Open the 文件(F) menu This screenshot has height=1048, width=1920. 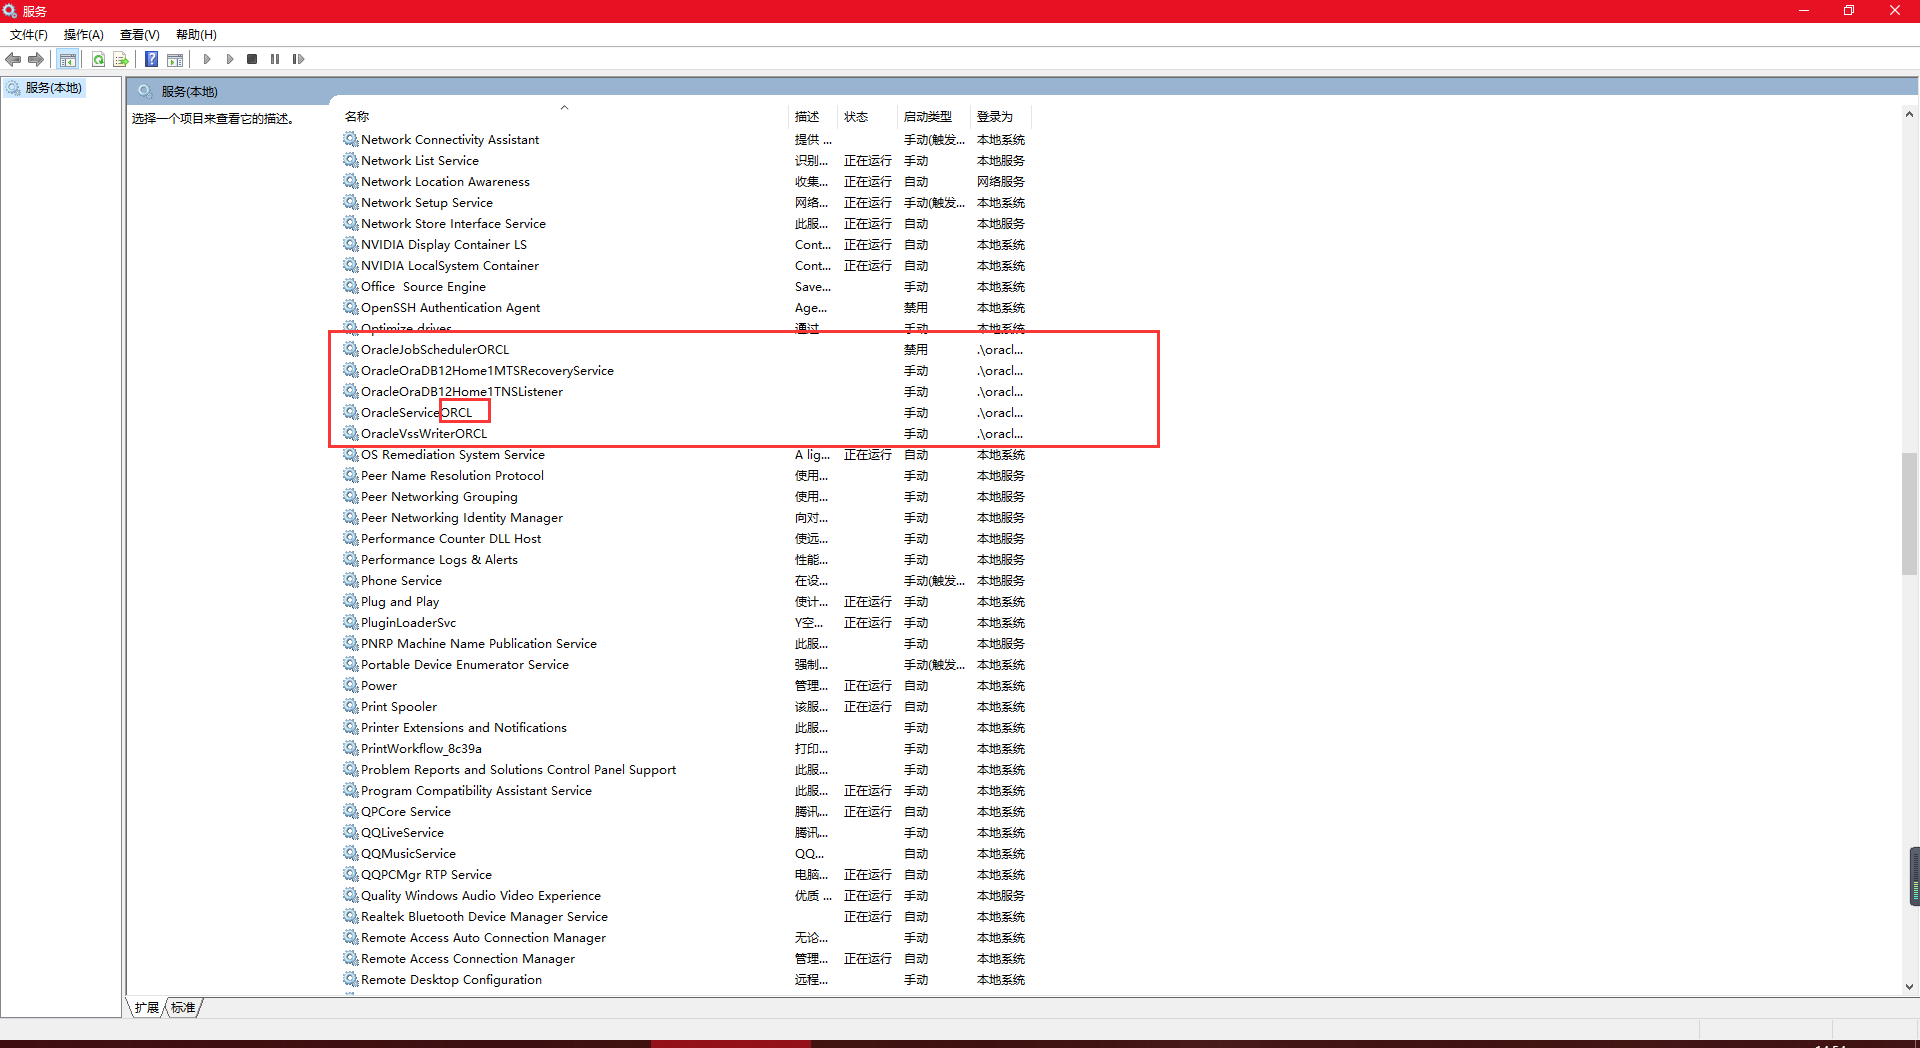point(28,34)
